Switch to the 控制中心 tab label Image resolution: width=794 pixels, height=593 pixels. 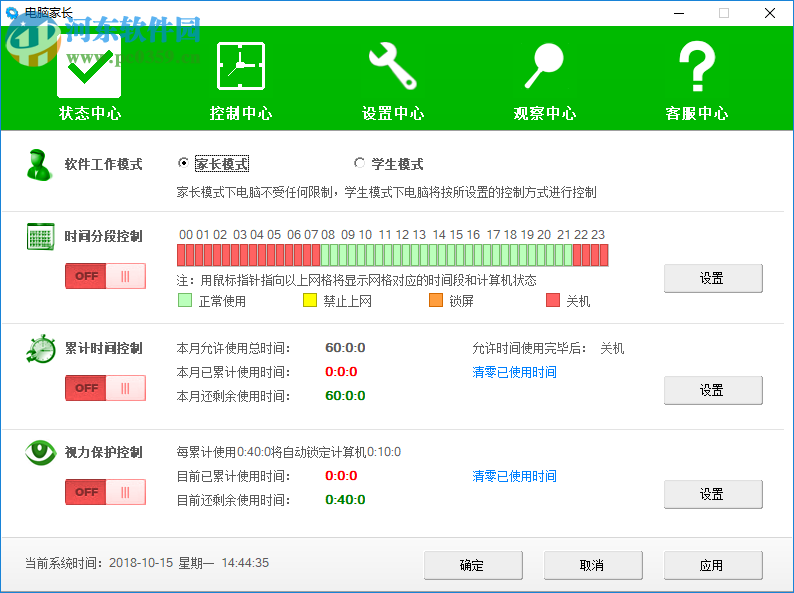(x=241, y=113)
